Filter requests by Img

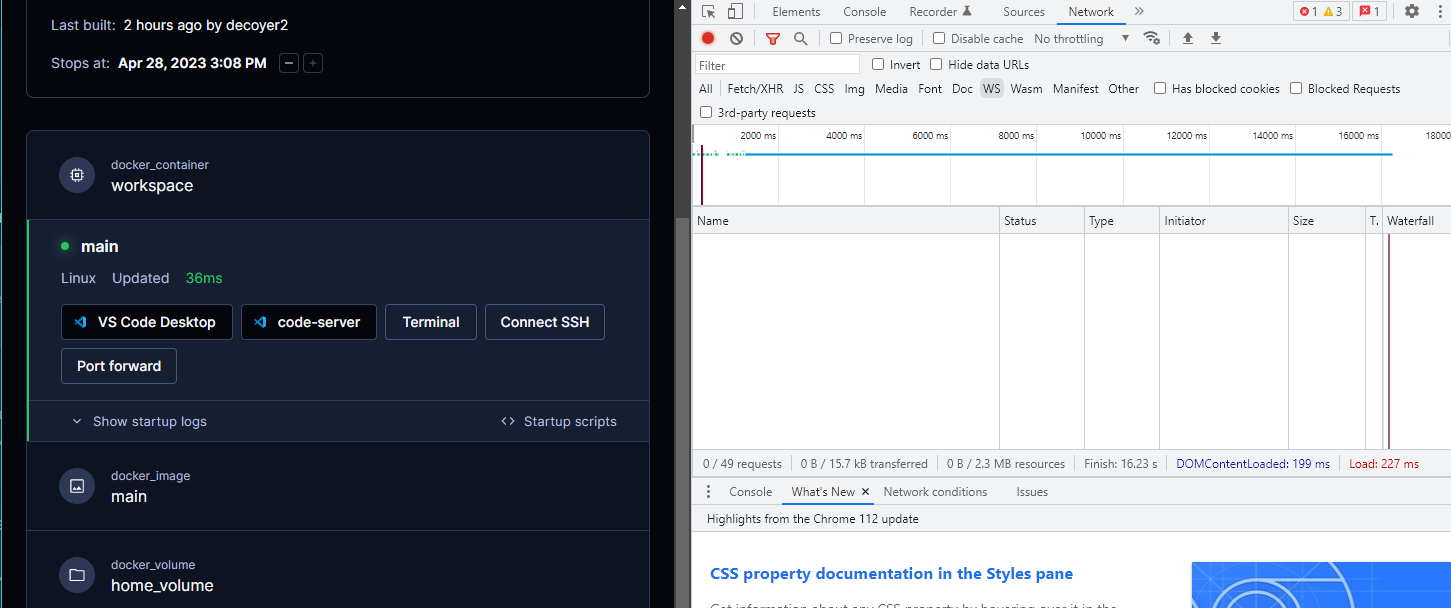854,89
